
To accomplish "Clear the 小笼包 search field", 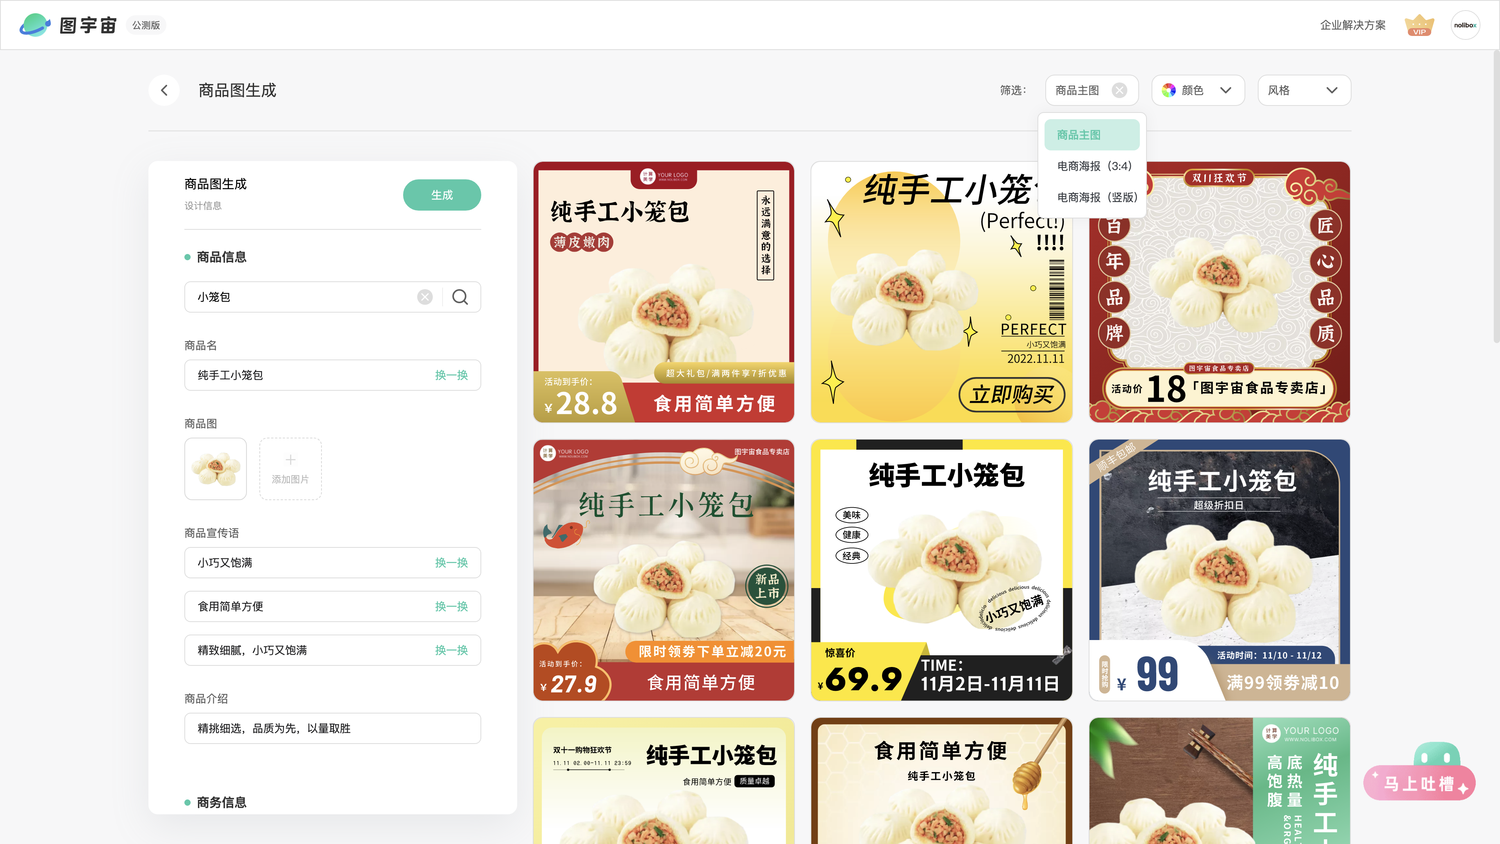I will [425, 297].
